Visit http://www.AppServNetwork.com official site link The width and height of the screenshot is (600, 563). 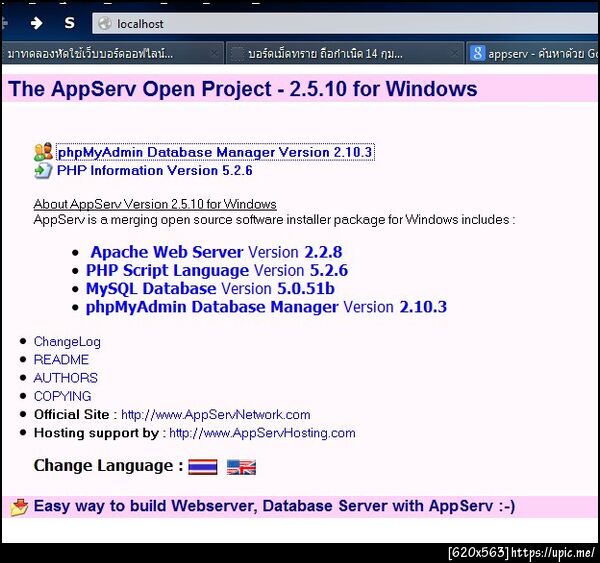pos(216,414)
